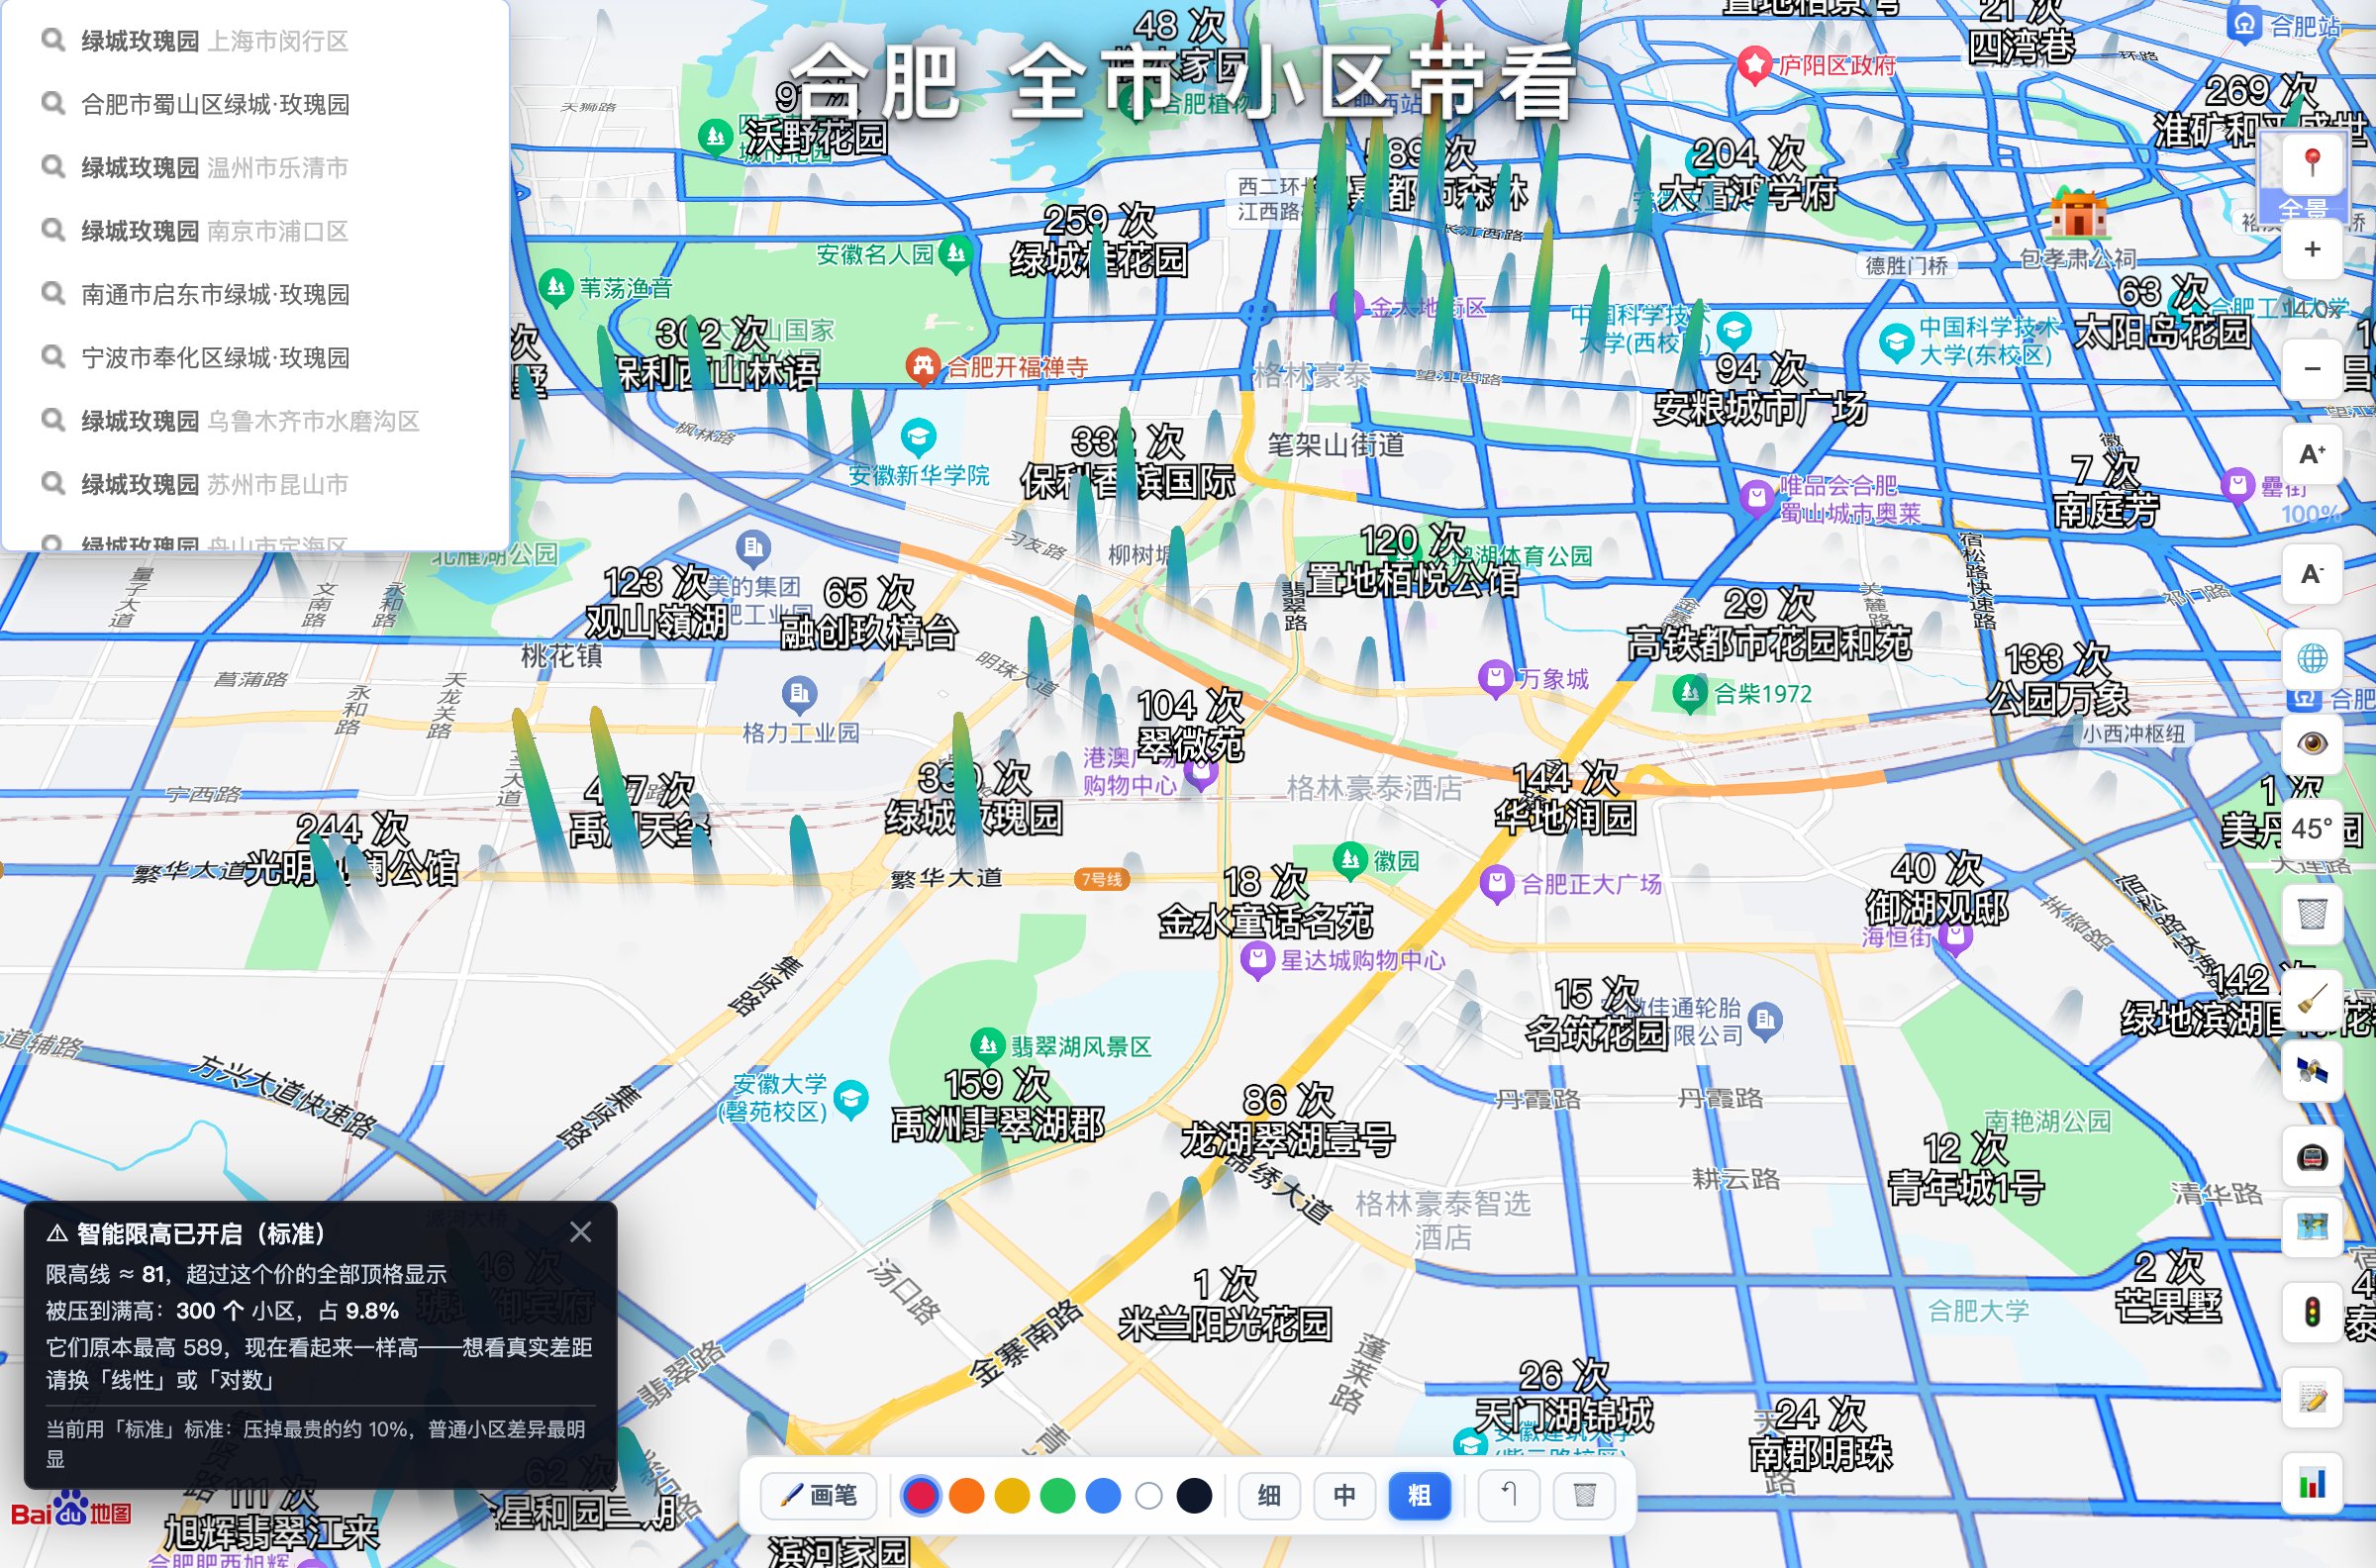Screen dimensions: 2376x1568
Task: Select suggestion 宁波市奉化区绿城·玫瑰园
Action: click(x=256, y=357)
